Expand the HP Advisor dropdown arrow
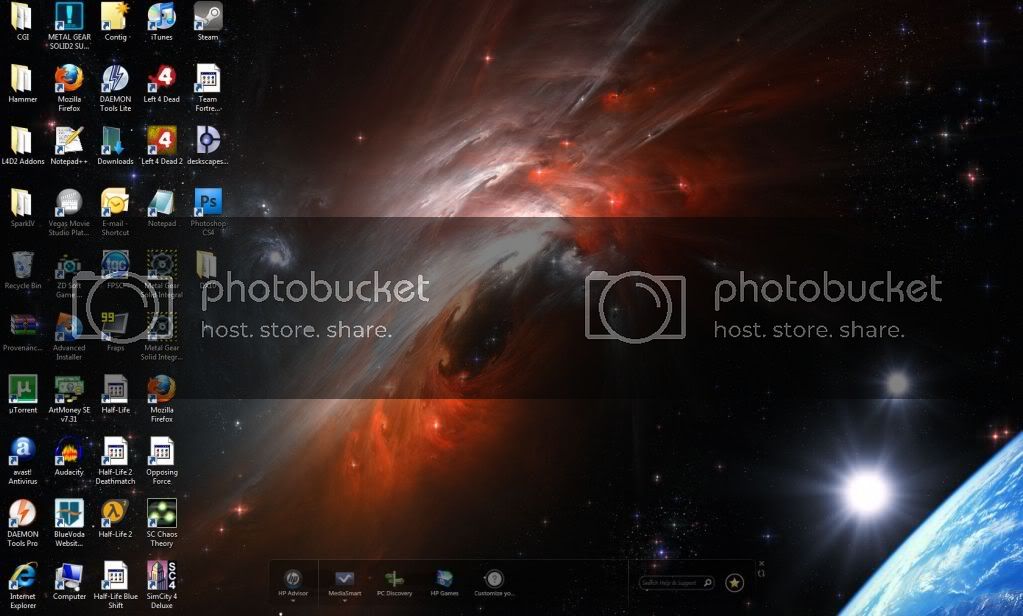The width and height of the screenshot is (1023, 616). click(292, 602)
